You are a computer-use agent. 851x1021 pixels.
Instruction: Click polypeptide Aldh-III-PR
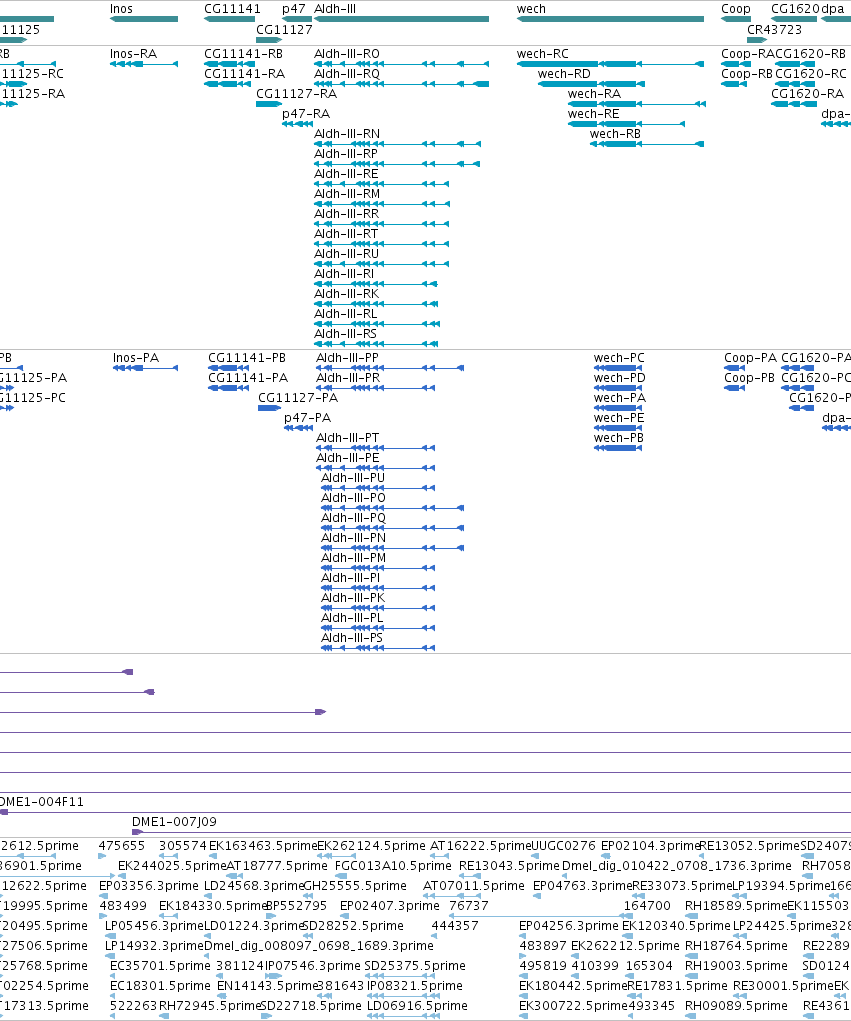click(348, 378)
